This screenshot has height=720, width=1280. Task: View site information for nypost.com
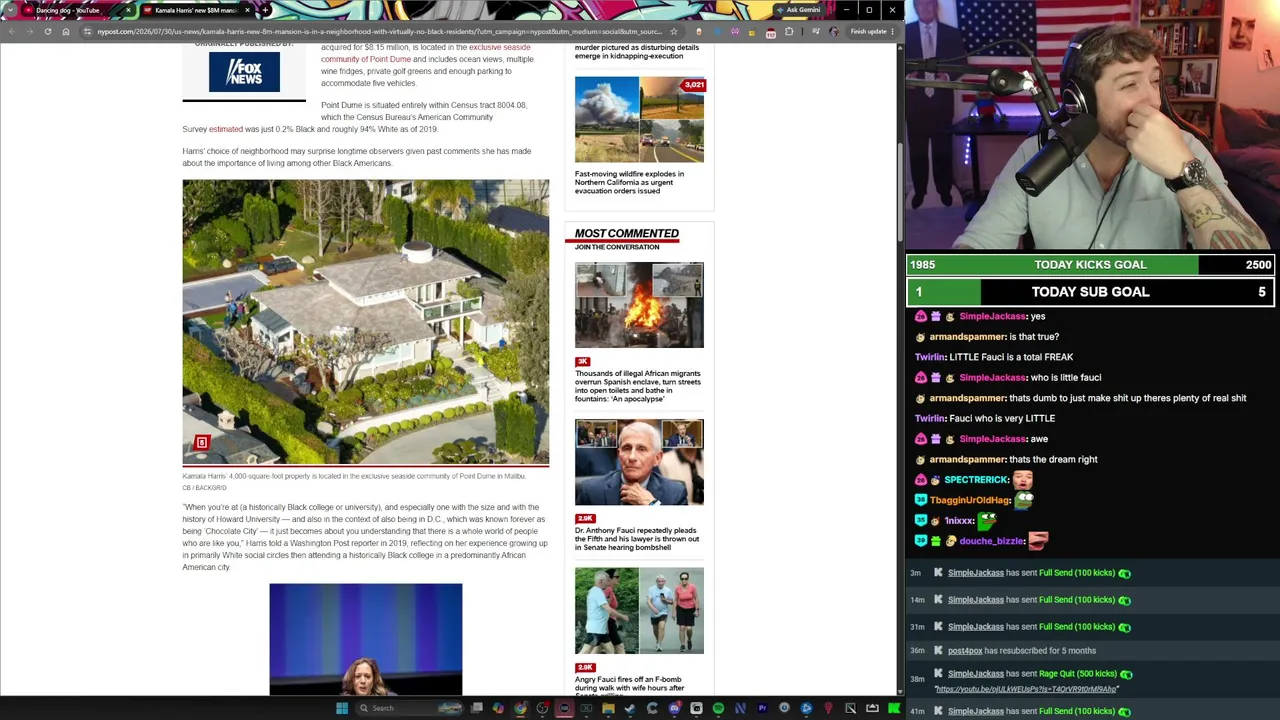[88, 32]
